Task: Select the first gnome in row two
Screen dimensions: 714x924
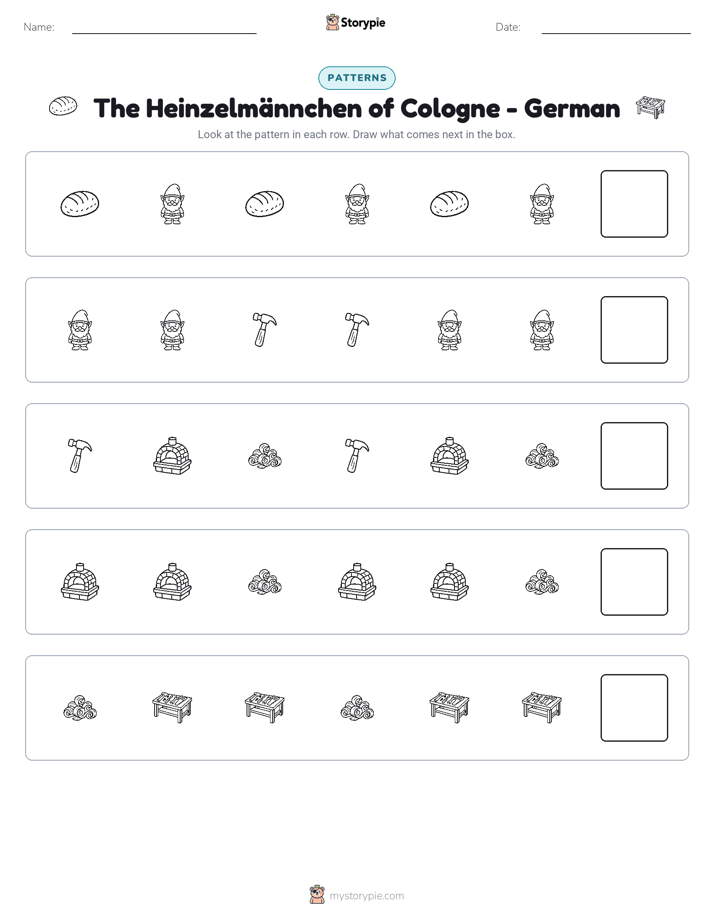Action: pos(80,330)
